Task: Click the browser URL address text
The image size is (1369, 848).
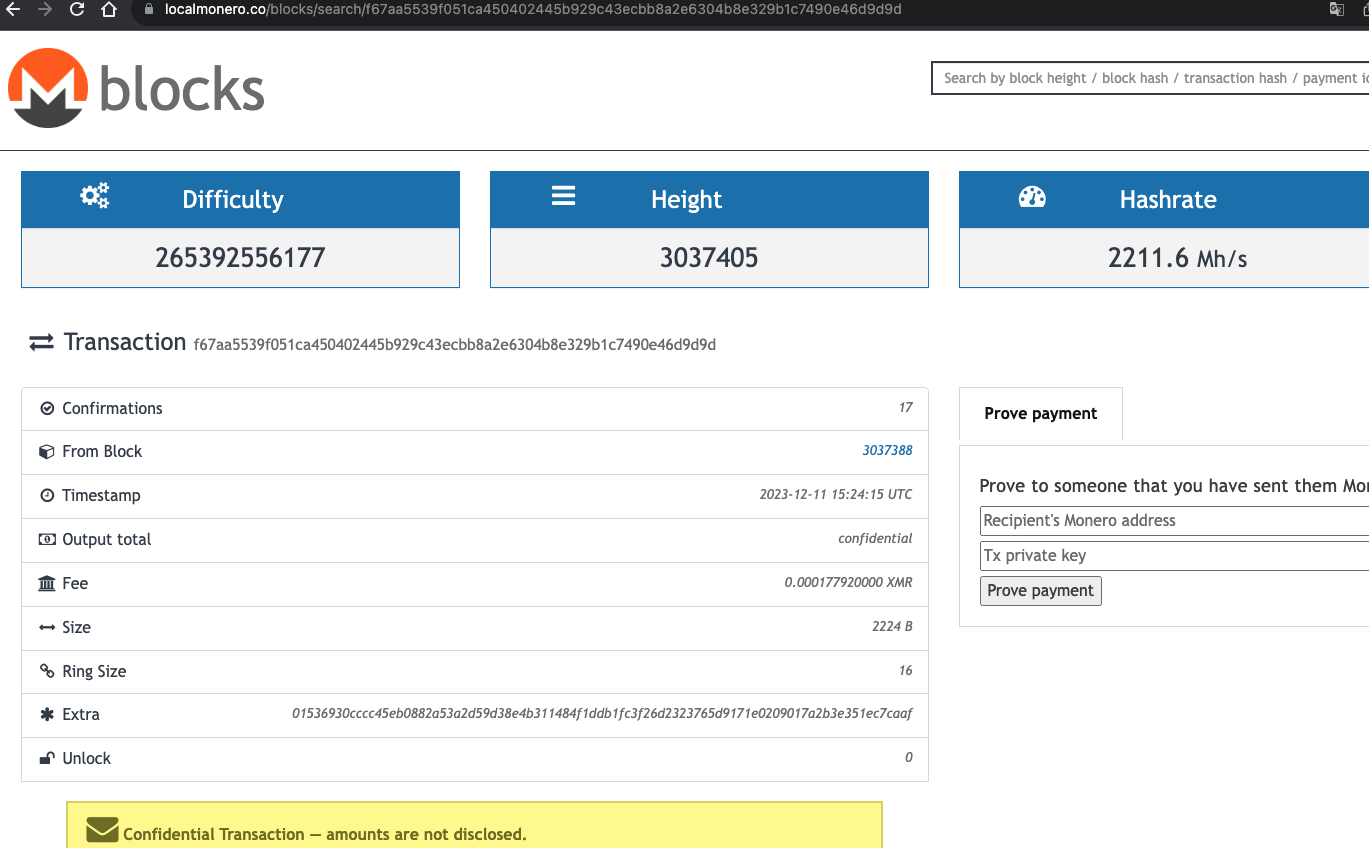Action: pos(532,10)
